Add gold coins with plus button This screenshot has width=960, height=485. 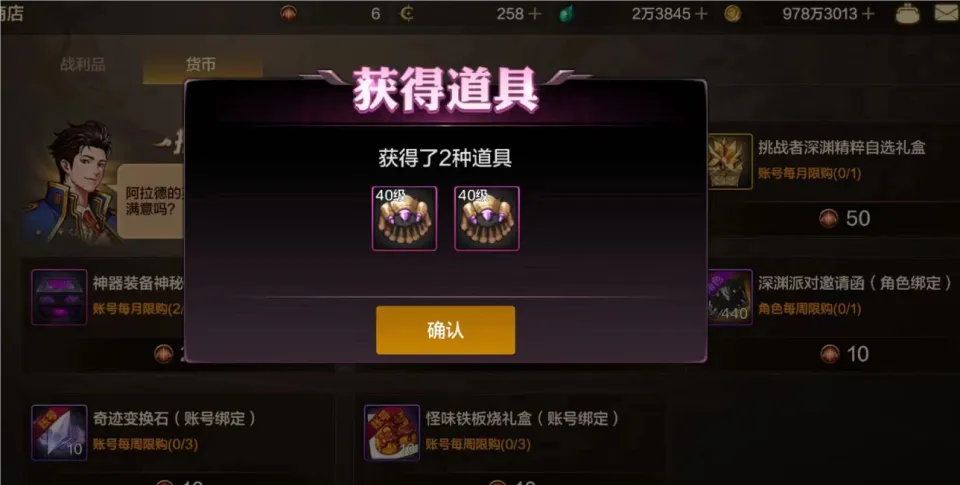click(x=868, y=13)
